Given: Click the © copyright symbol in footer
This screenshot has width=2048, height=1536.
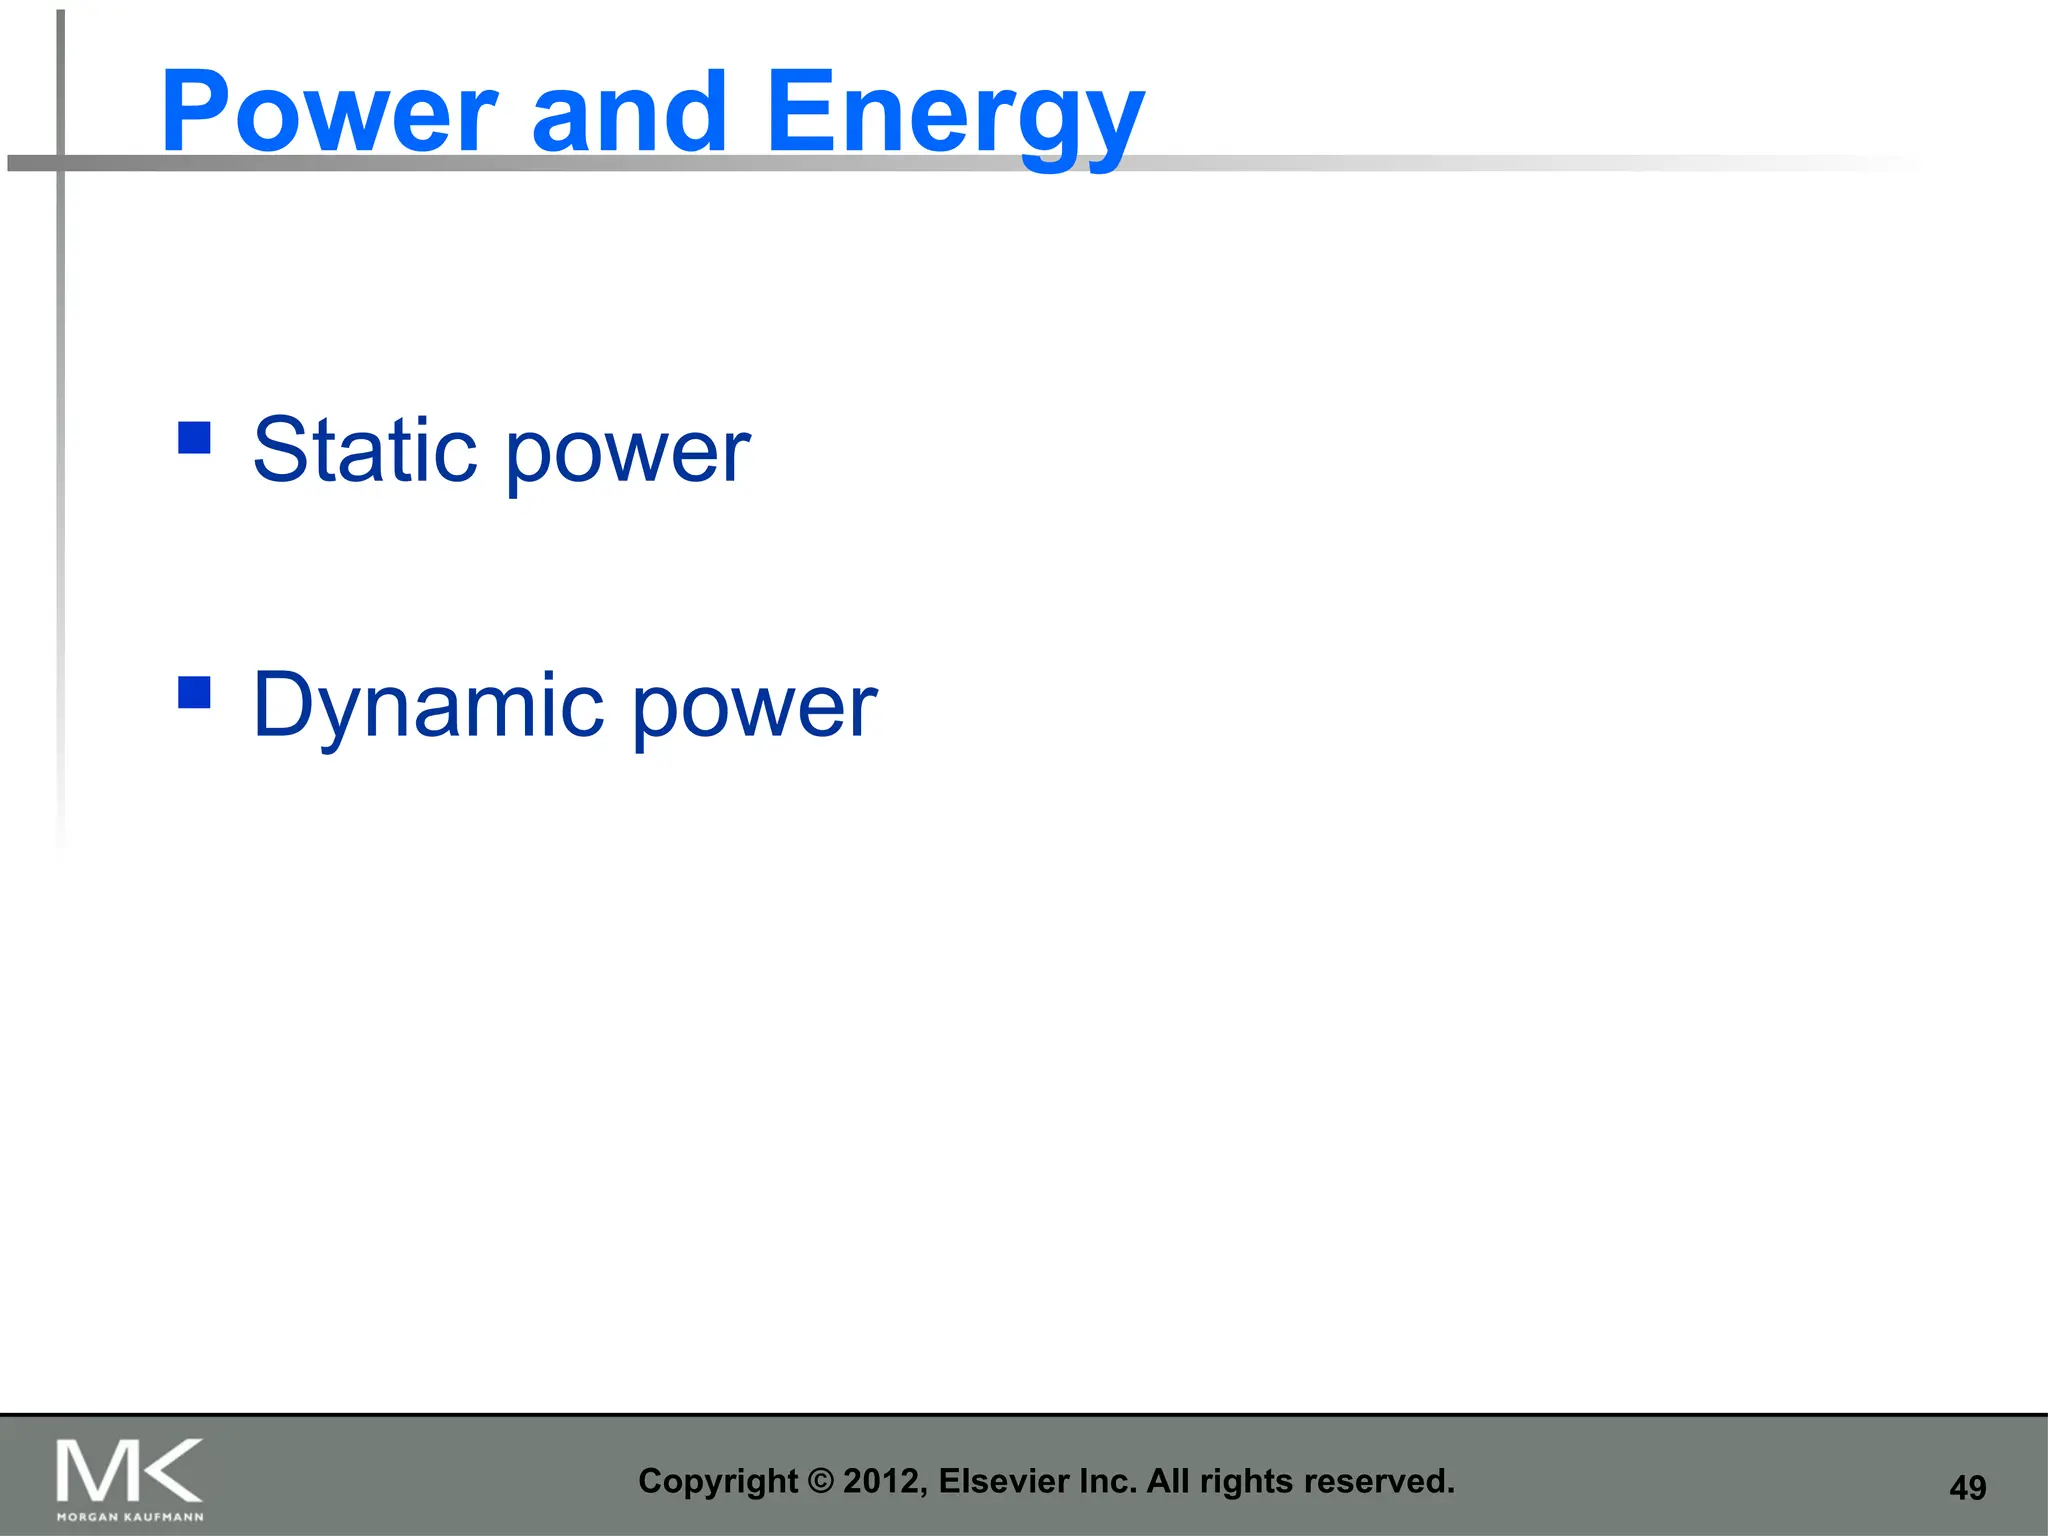Looking at the screenshot, I should (x=820, y=1481).
